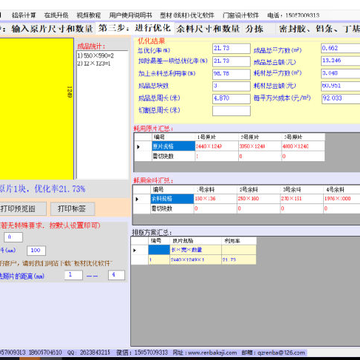
Task: Click the 打印预览图 button
Action: [x=23, y=209]
